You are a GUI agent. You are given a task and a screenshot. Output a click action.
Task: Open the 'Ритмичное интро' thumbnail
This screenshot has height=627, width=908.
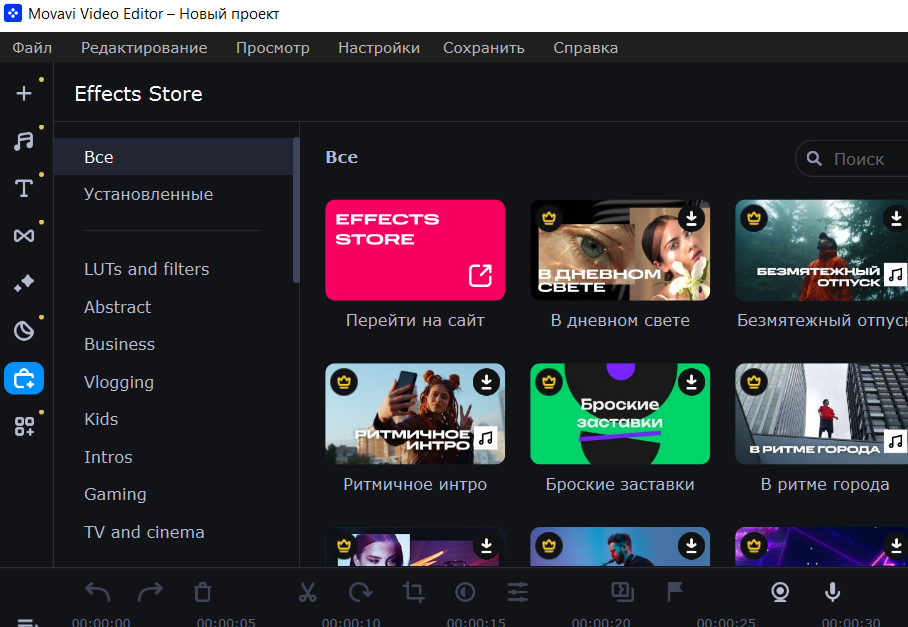pyautogui.click(x=415, y=413)
